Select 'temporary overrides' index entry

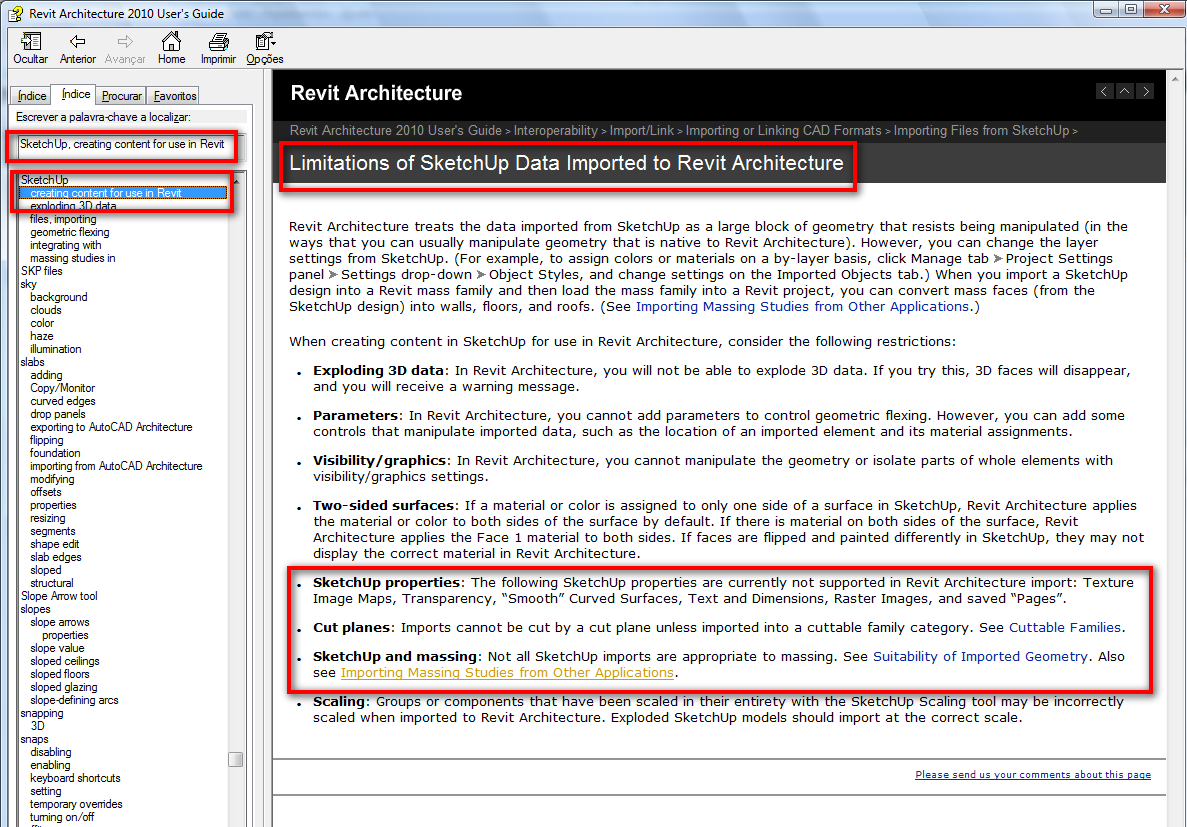[x=76, y=804]
